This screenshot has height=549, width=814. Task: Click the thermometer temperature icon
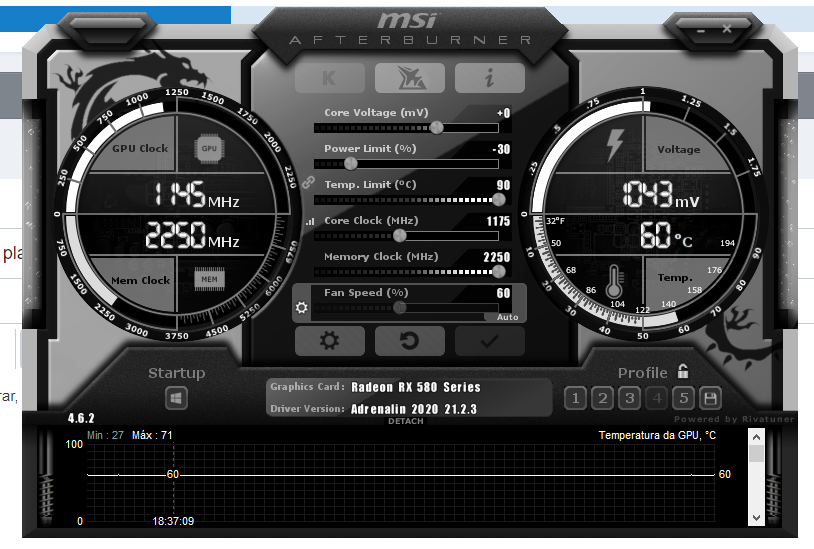(614, 281)
